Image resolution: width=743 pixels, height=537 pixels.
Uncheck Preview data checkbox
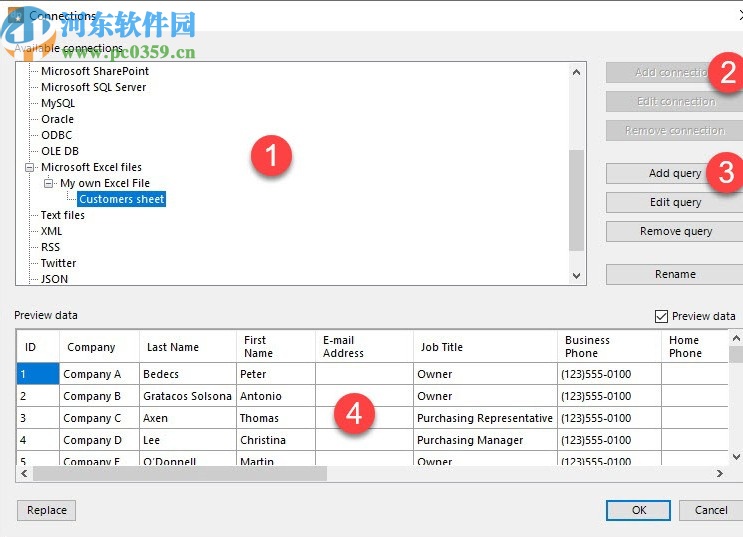pos(661,316)
